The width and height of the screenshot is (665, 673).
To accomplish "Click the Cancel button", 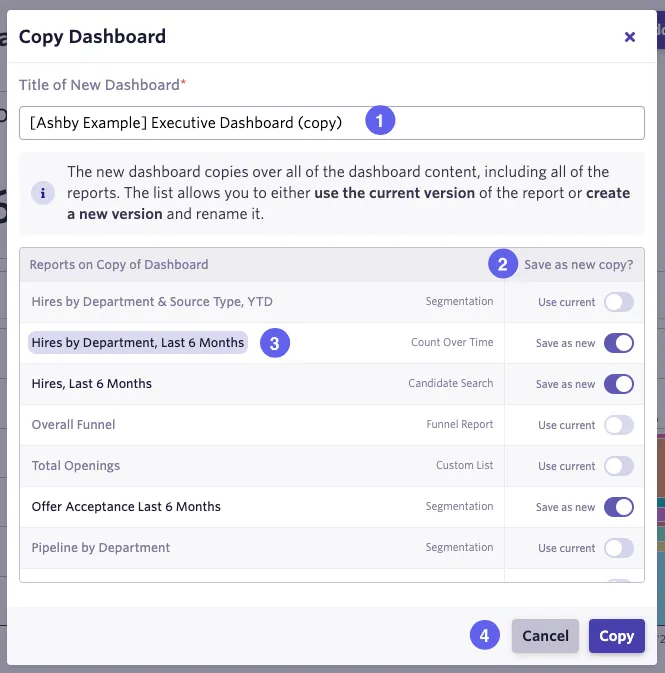I will click(x=545, y=636).
